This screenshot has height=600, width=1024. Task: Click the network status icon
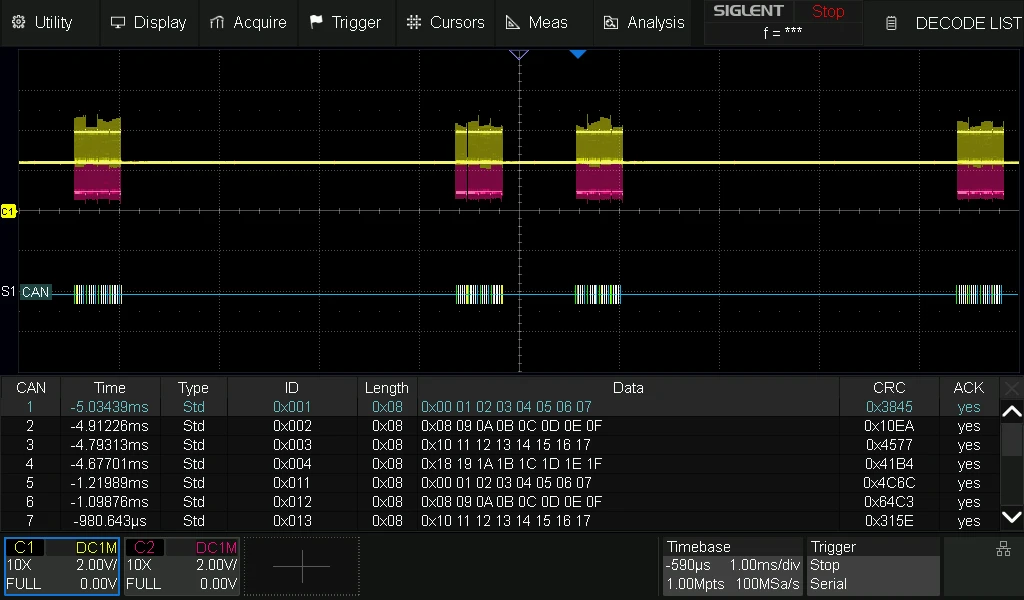[1003, 549]
